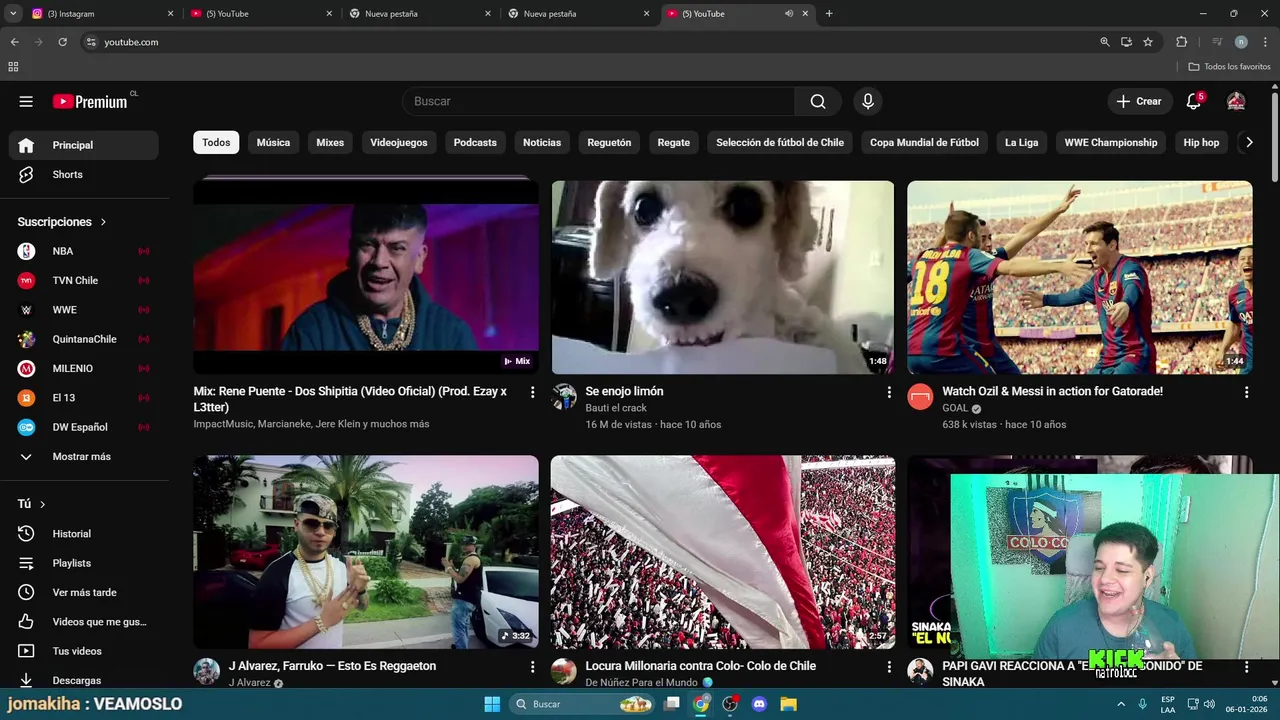The height and width of the screenshot is (720, 1280).
Task: Open J Alvarez channel link
Action: pyautogui.click(x=250, y=683)
